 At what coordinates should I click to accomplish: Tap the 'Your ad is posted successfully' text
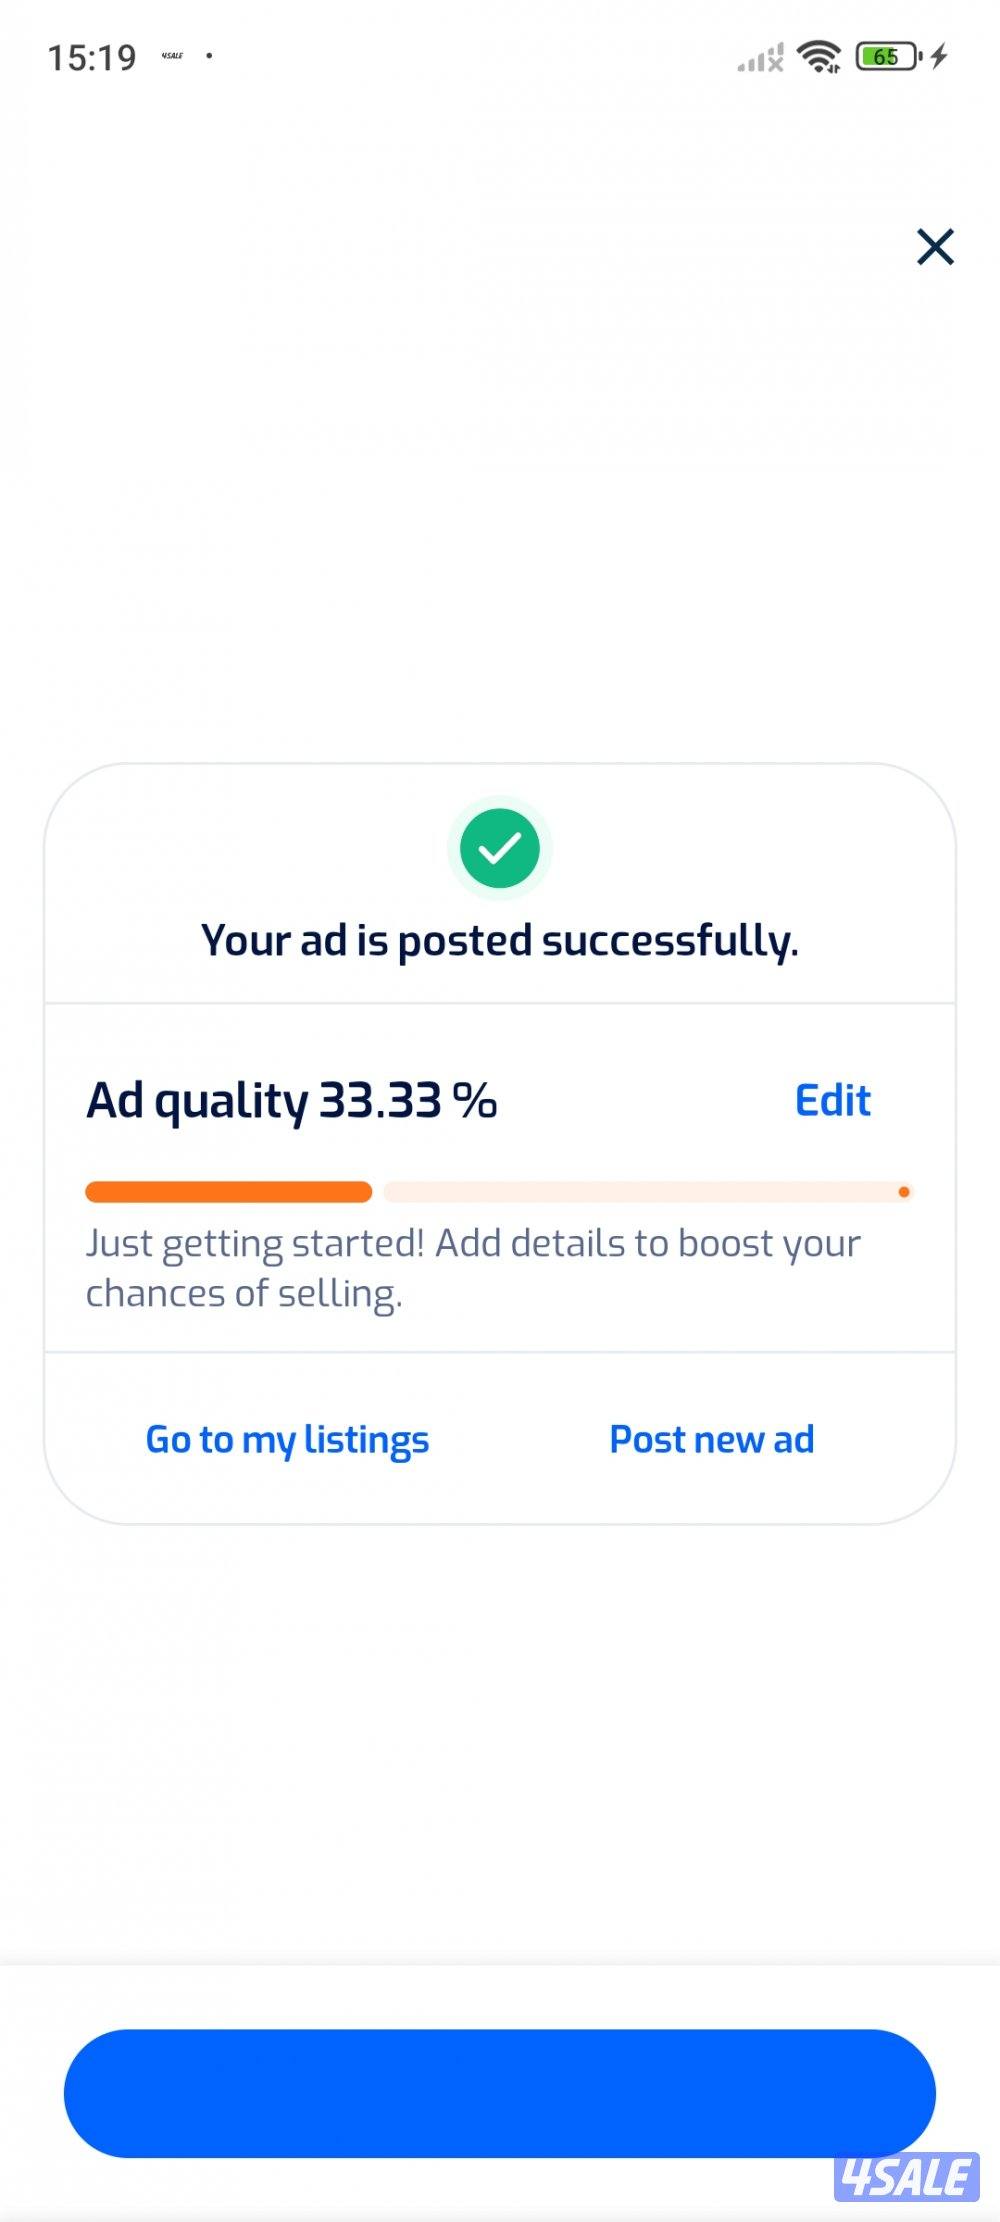[x=500, y=940]
